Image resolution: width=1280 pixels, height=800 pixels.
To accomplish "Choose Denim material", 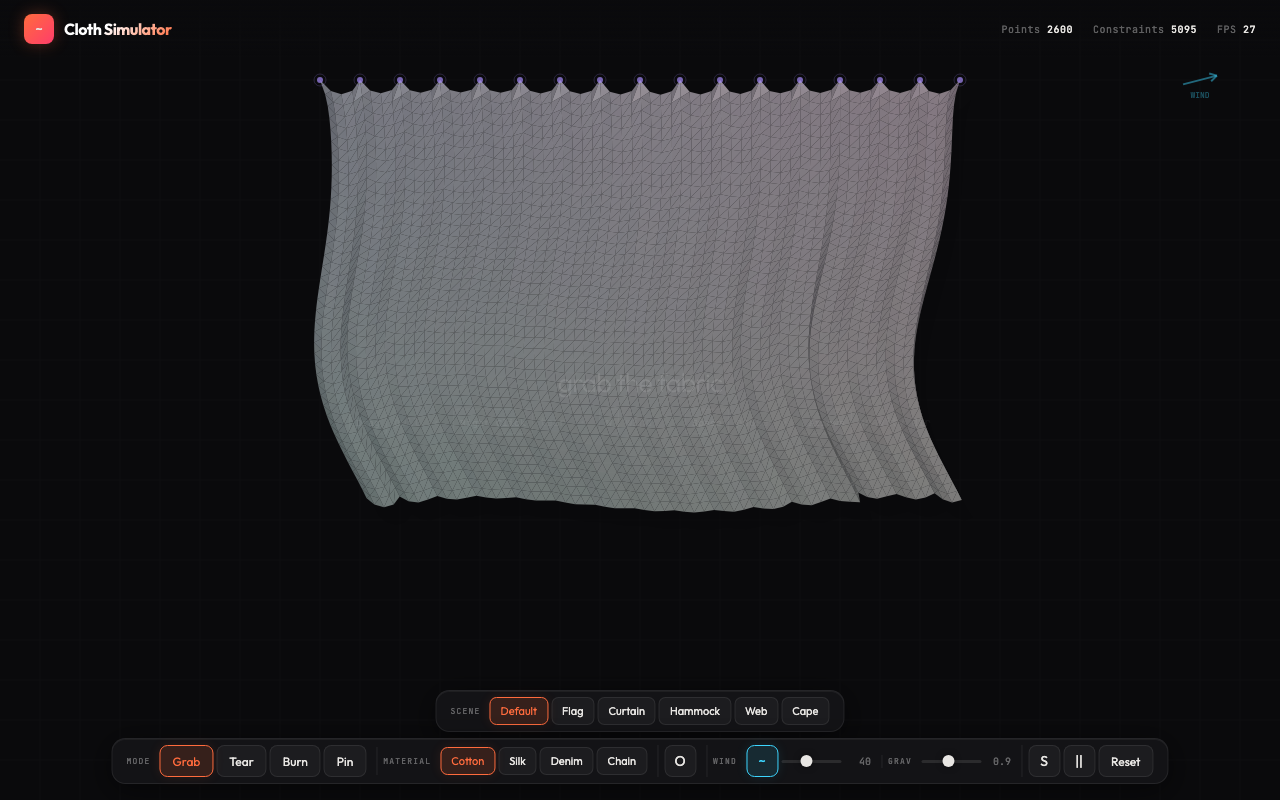I will point(566,761).
